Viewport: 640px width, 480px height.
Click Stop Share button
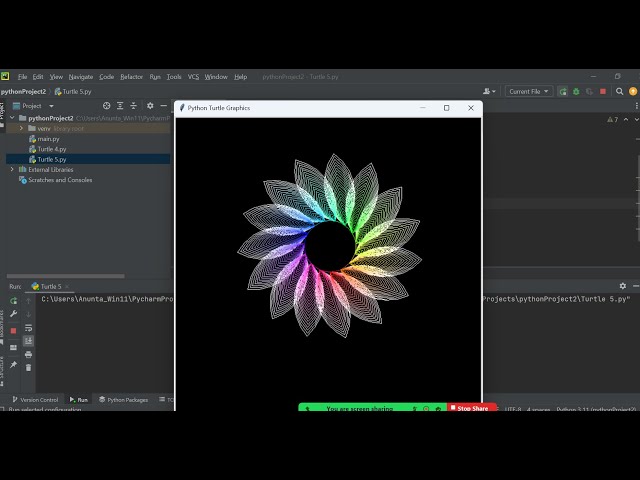coord(472,407)
